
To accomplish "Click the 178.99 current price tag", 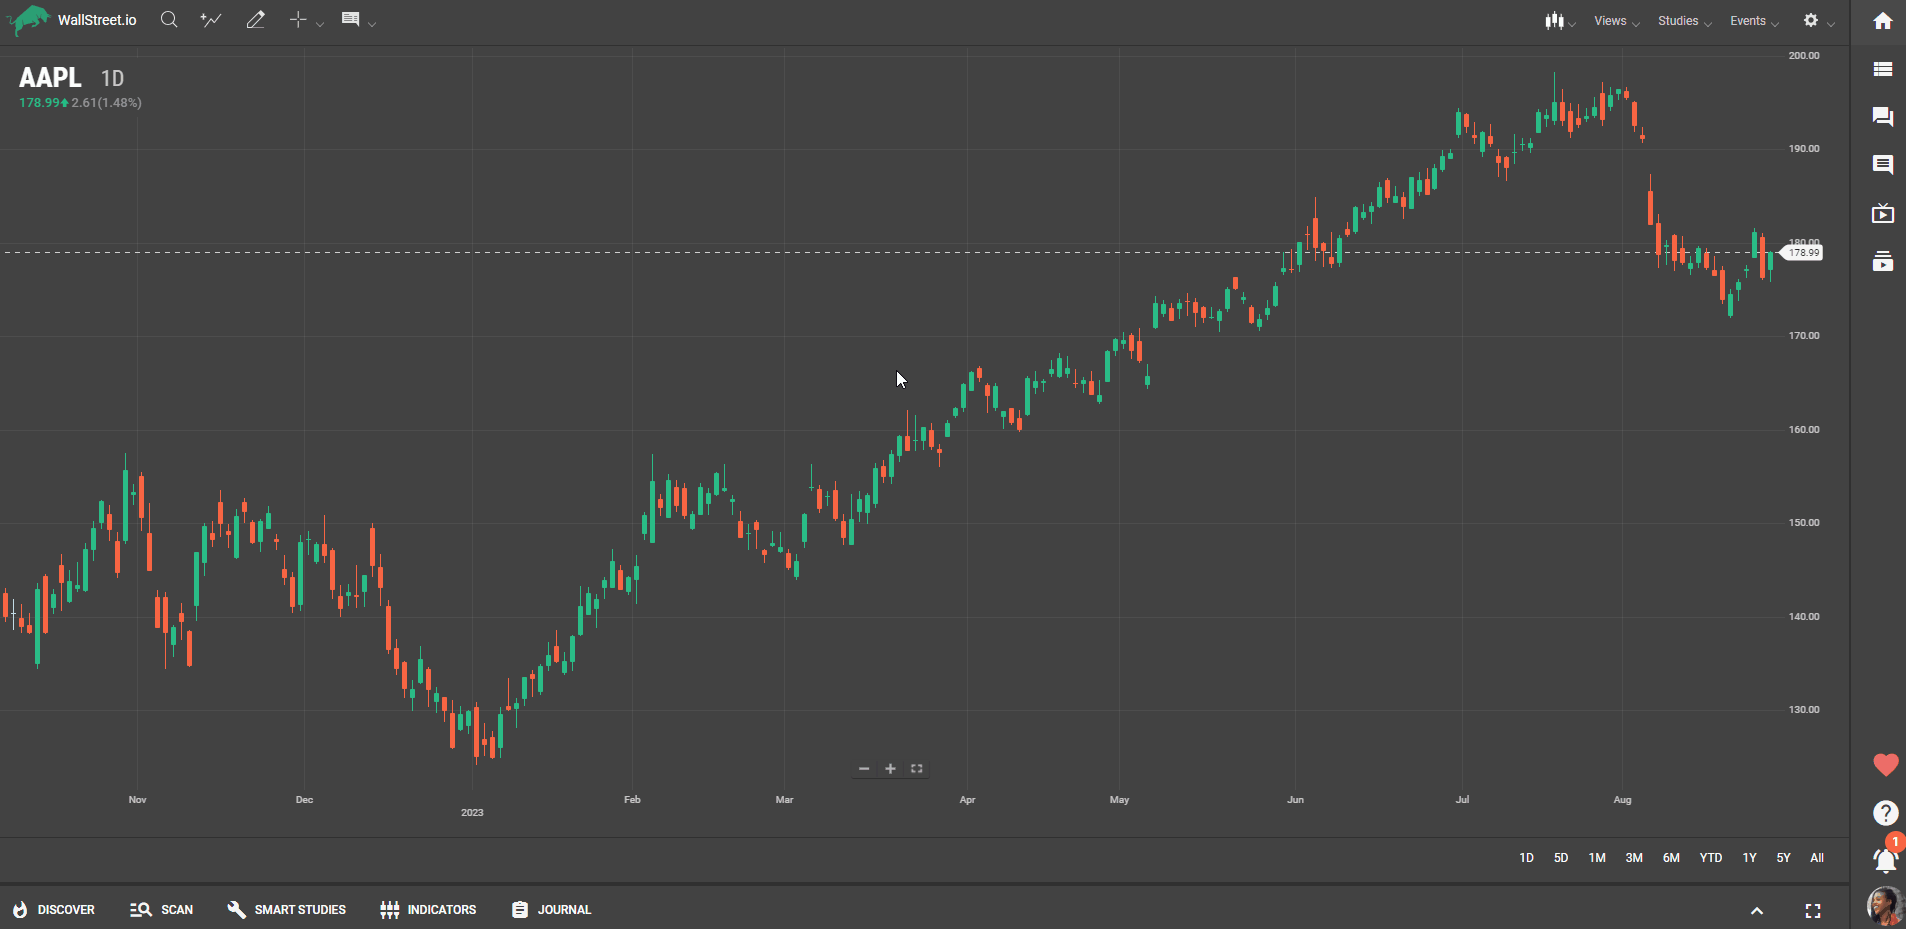I will (x=1804, y=253).
